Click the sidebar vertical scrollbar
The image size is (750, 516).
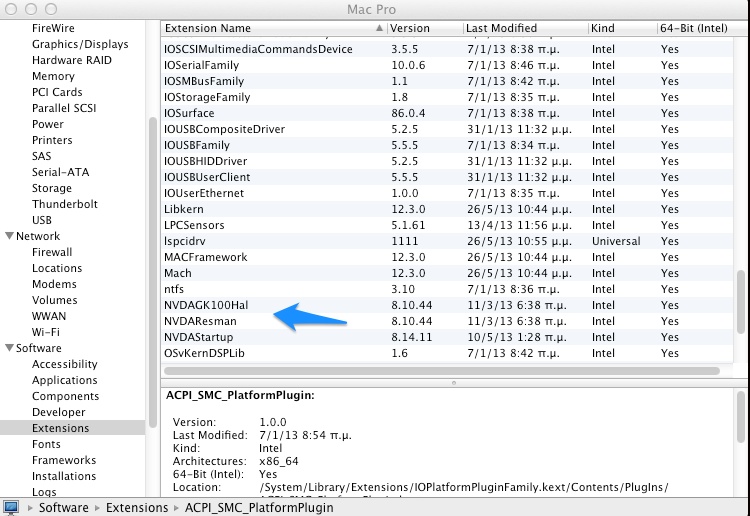coord(153,272)
